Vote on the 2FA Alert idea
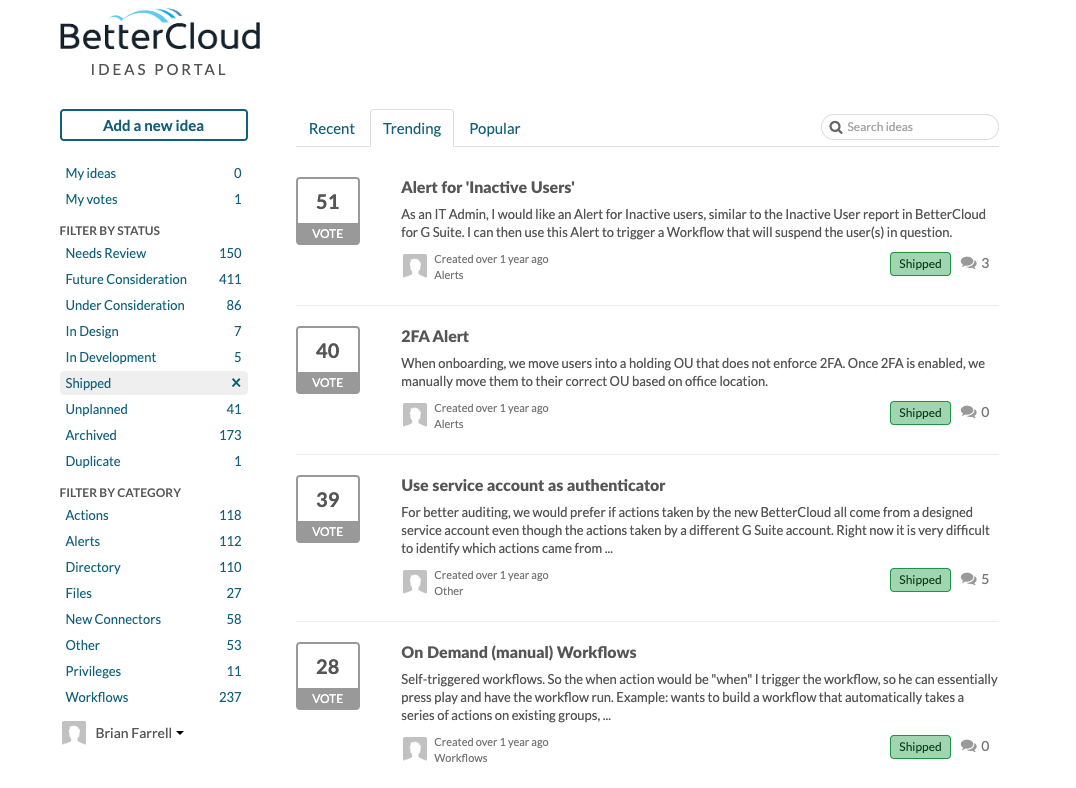 point(327,382)
